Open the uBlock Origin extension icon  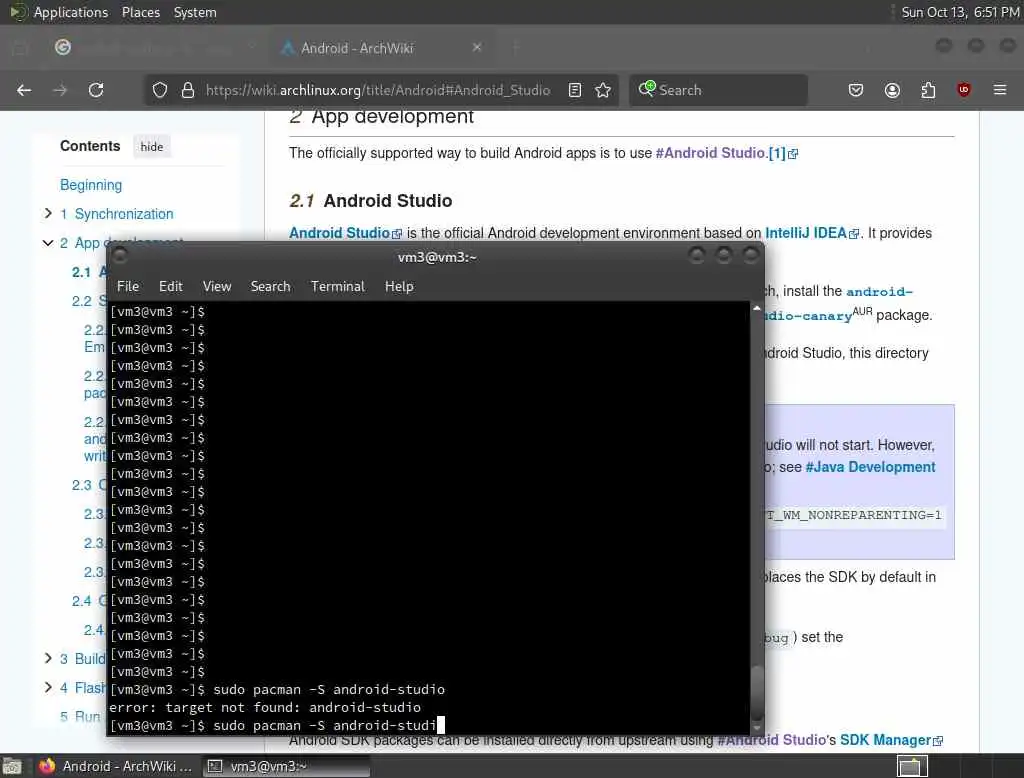point(964,90)
